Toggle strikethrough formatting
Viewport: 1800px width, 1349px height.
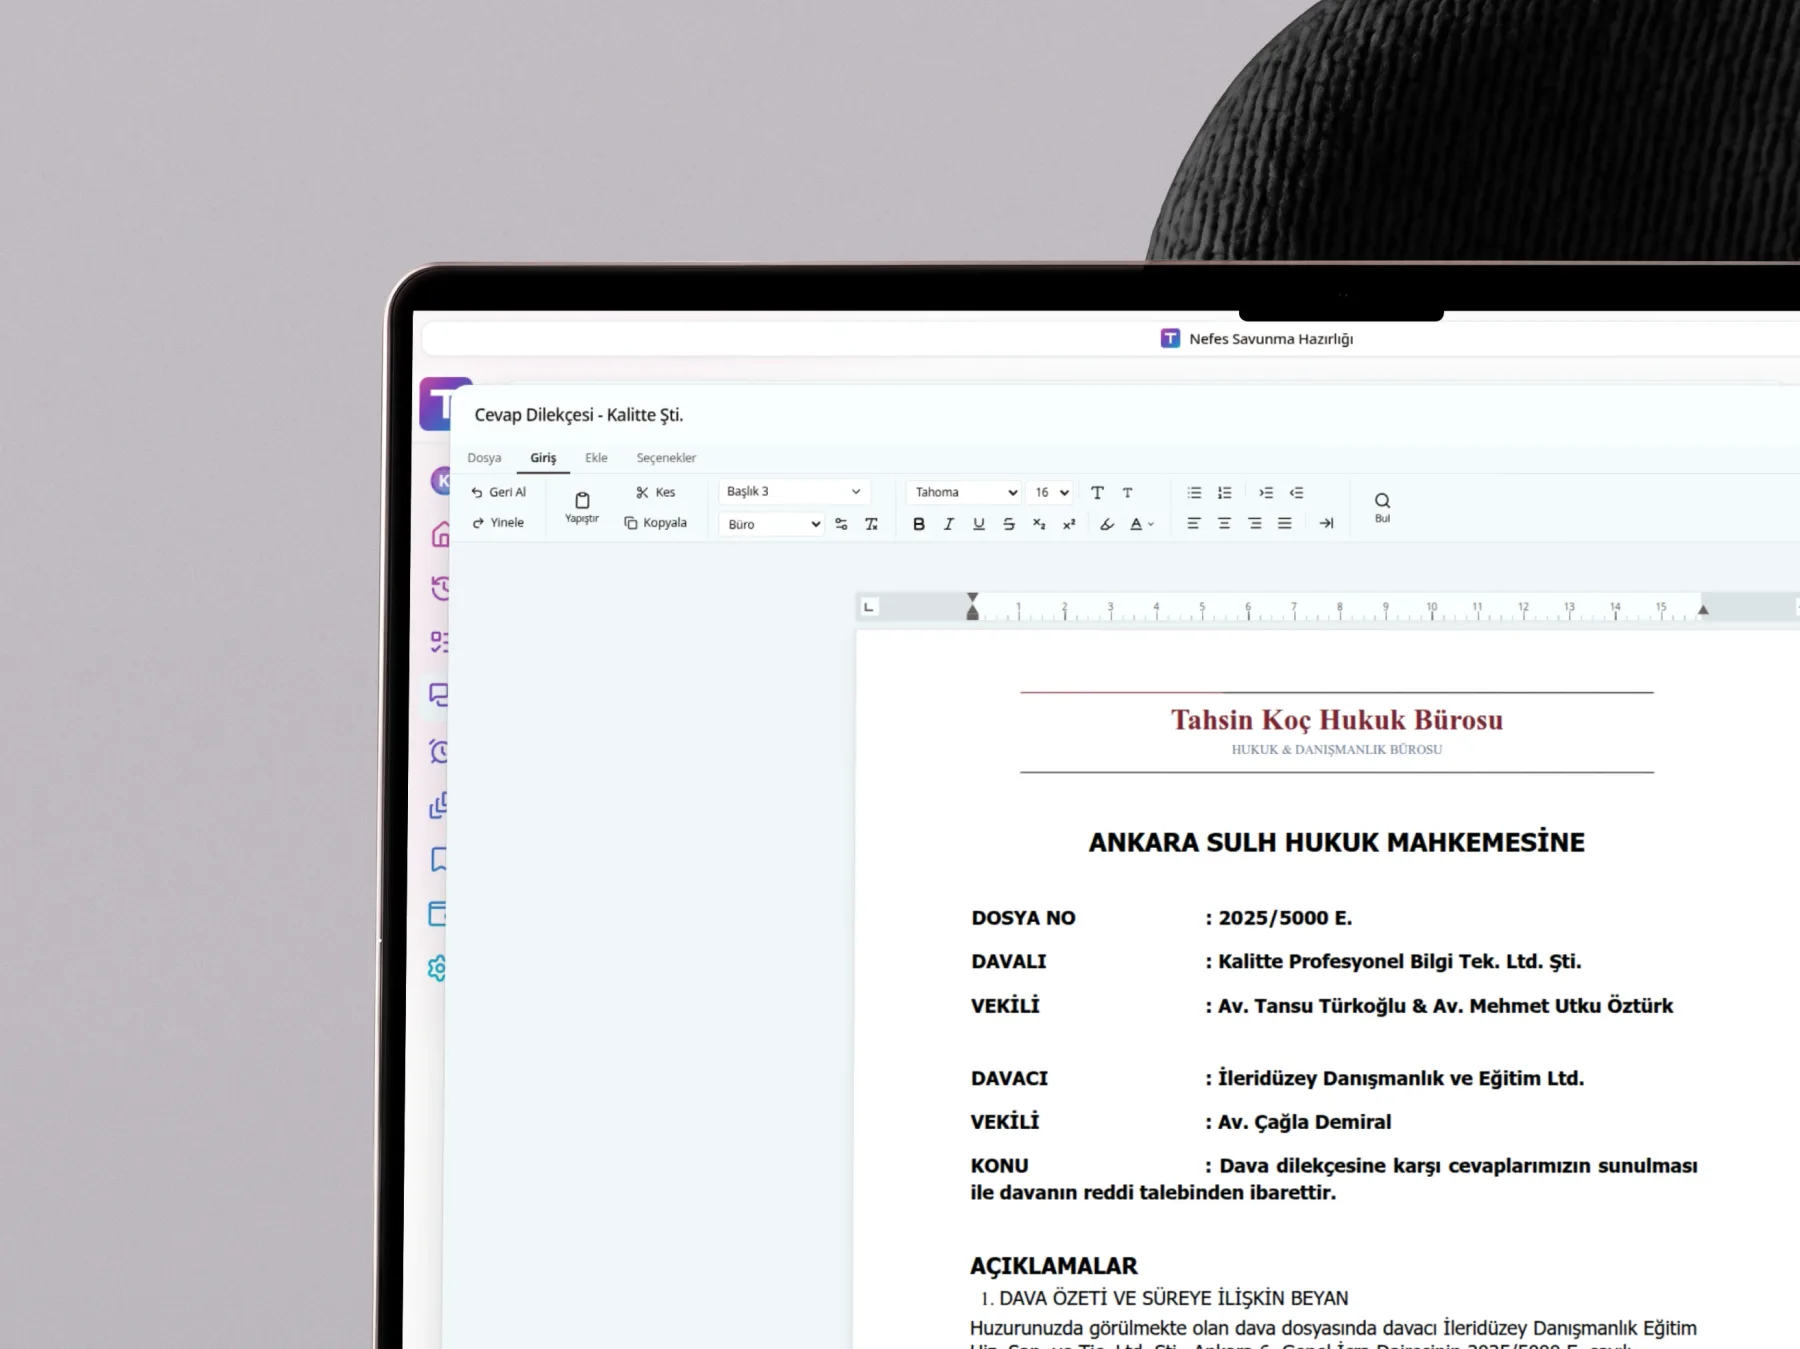pyautogui.click(x=1008, y=524)
